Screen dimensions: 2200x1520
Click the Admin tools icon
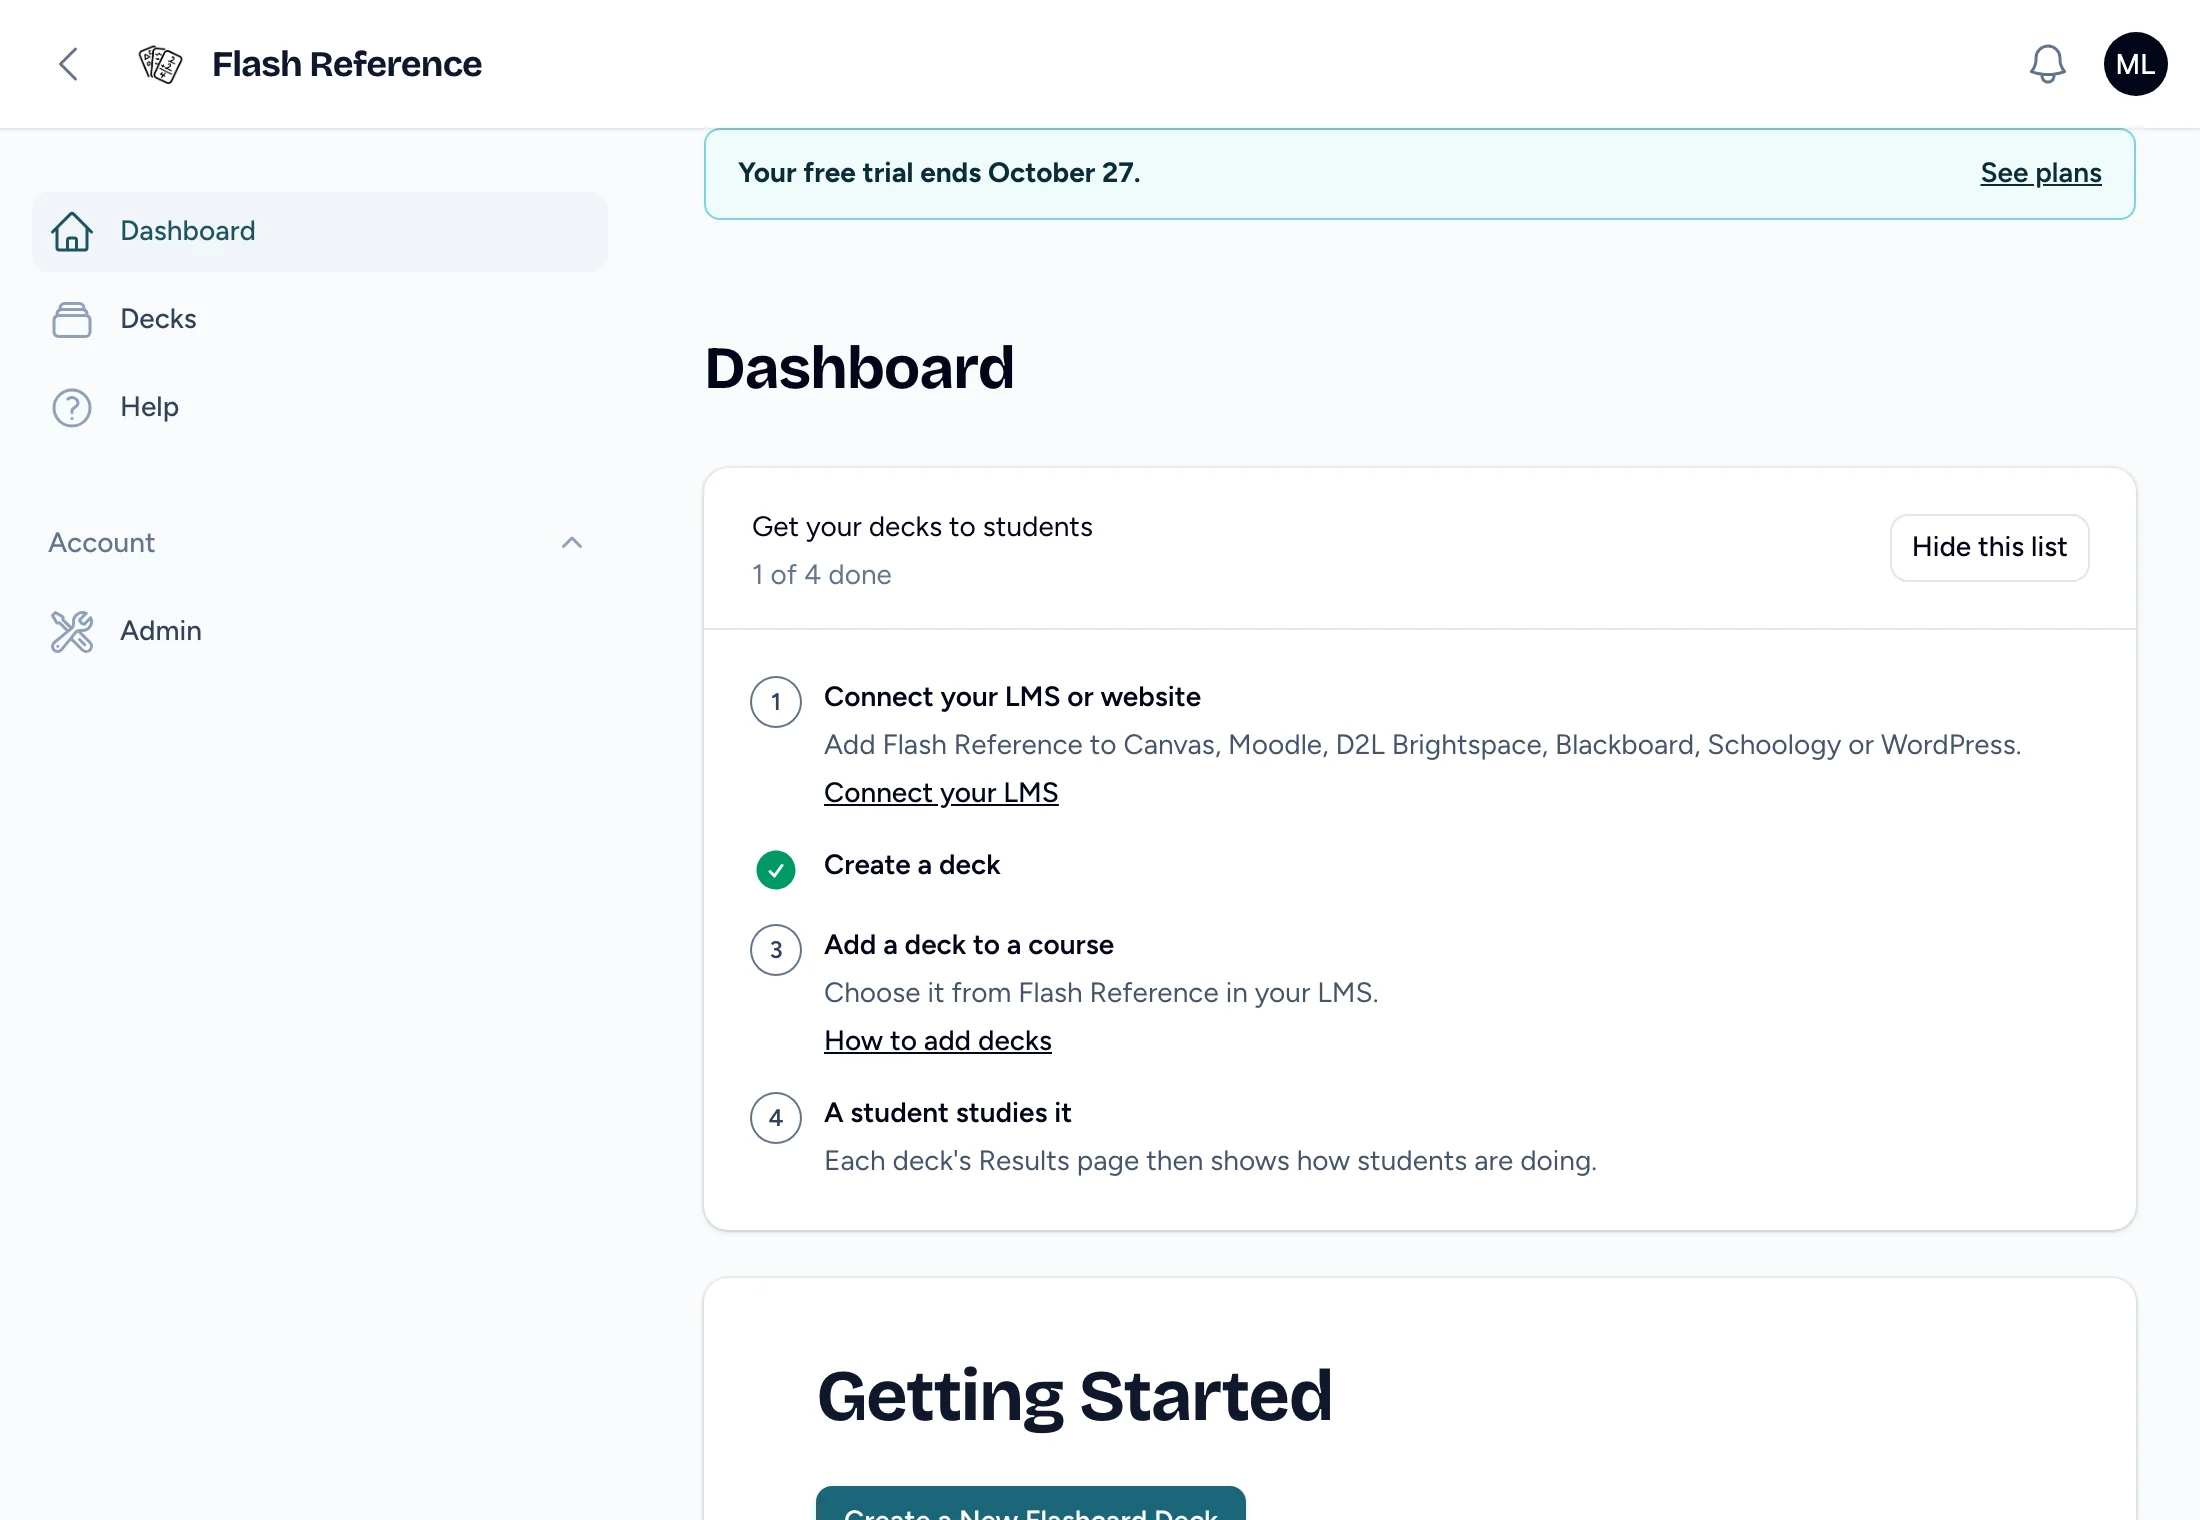point(72,631)
